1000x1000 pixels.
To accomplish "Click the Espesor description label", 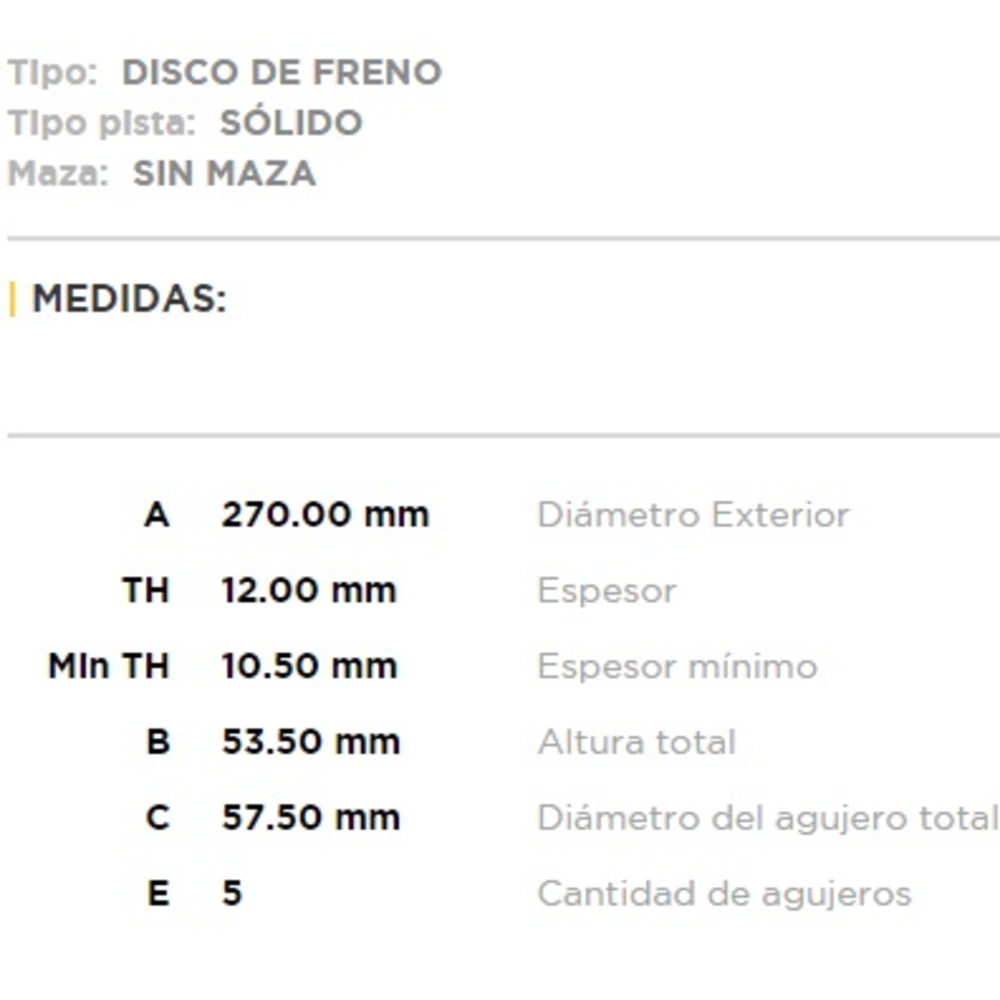I will 606,590.
